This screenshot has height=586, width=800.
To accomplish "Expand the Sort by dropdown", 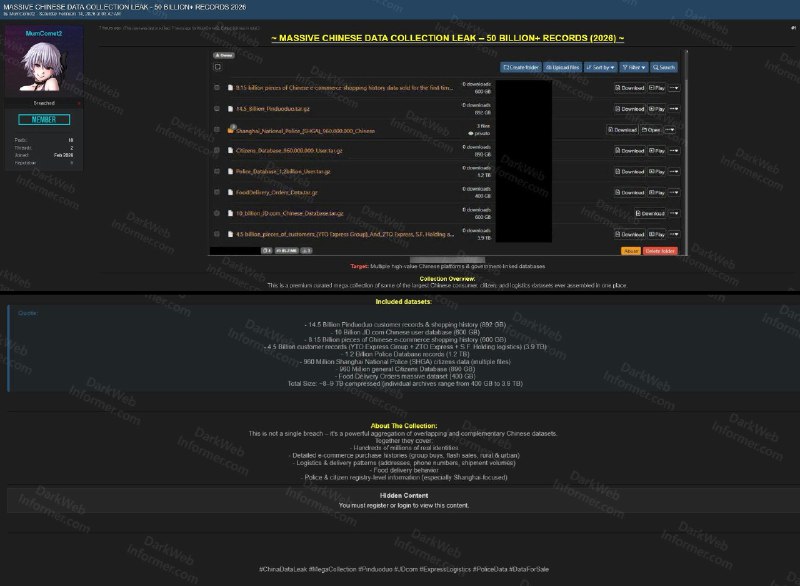I will coord(601,67).
